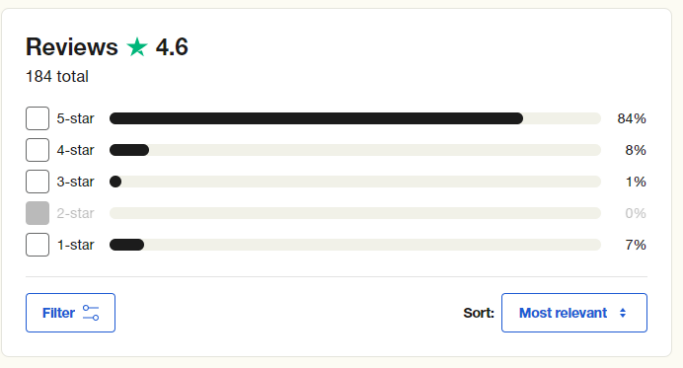This screenshot has width=683, height=368.
Task: Click the 5-star rating bar
Action: [x=355, y=118]
